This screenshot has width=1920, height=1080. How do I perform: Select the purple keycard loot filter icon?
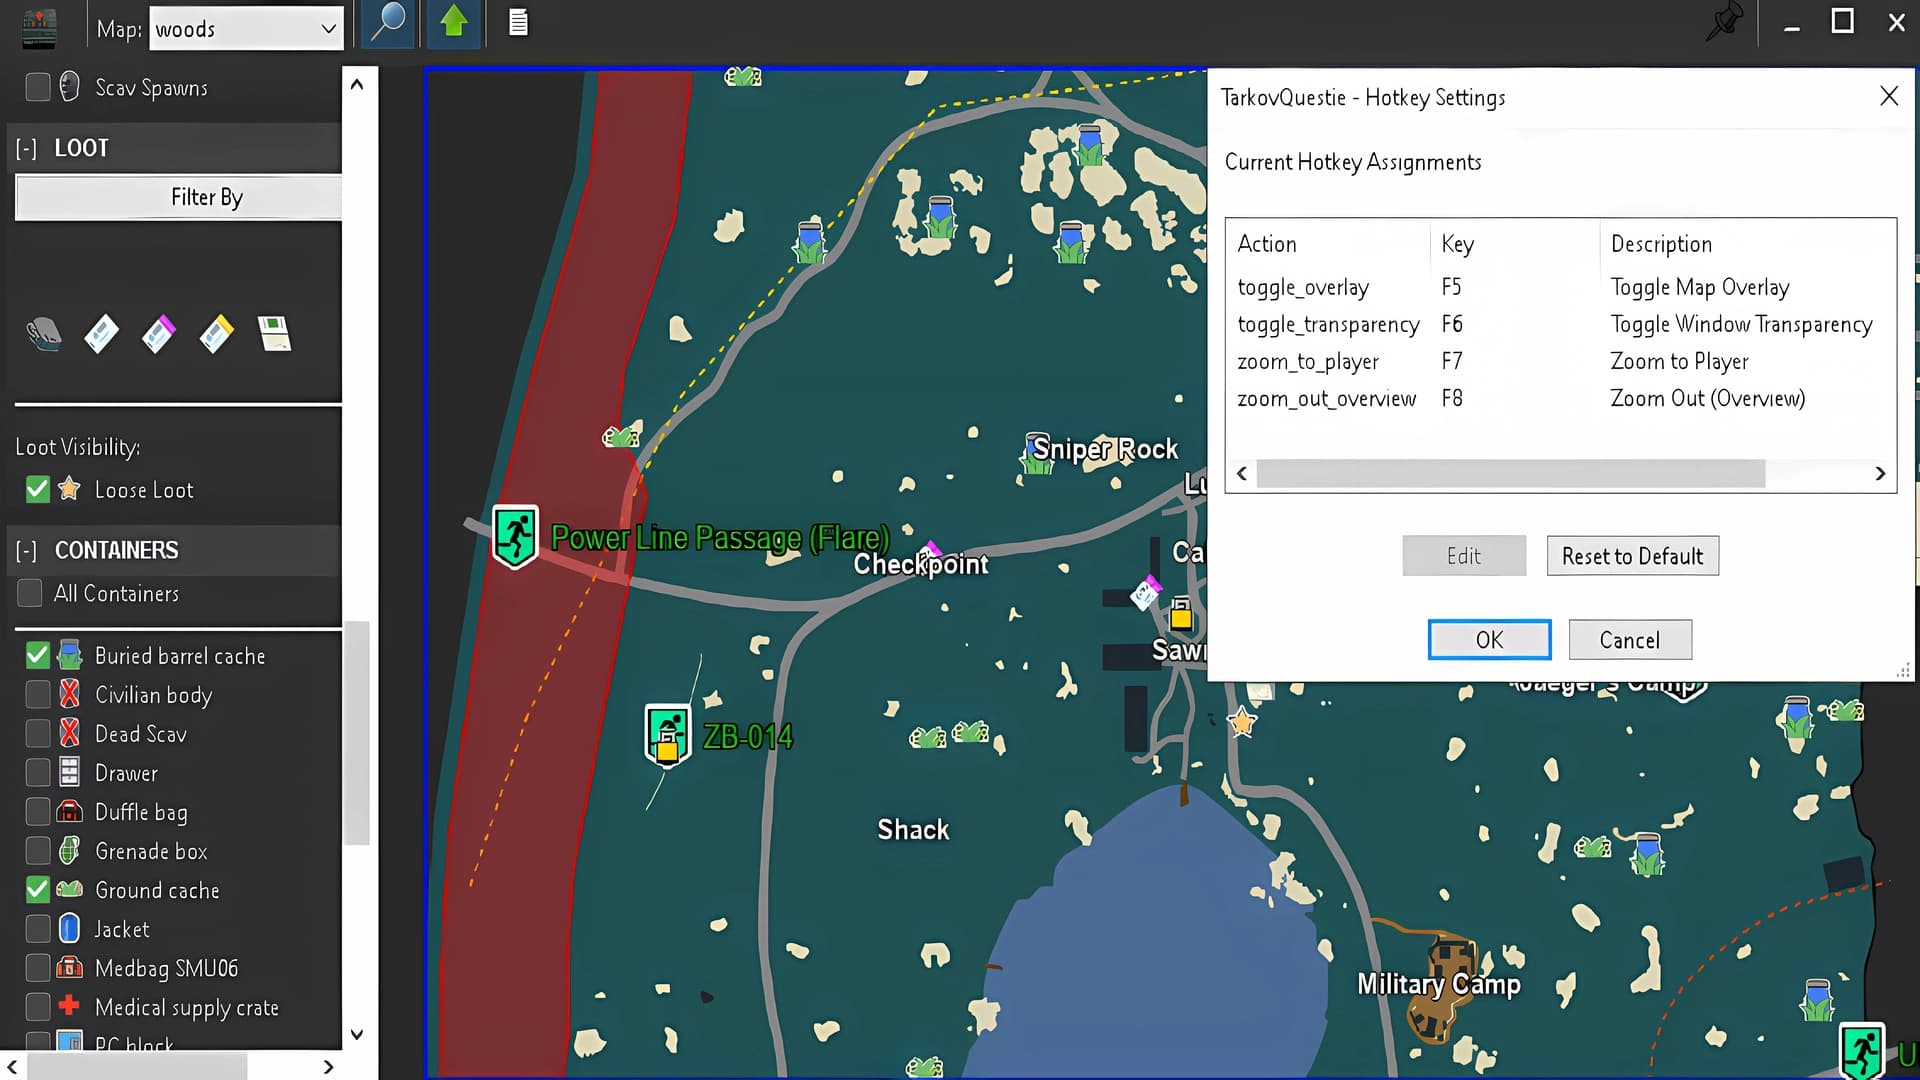[158, 334]
